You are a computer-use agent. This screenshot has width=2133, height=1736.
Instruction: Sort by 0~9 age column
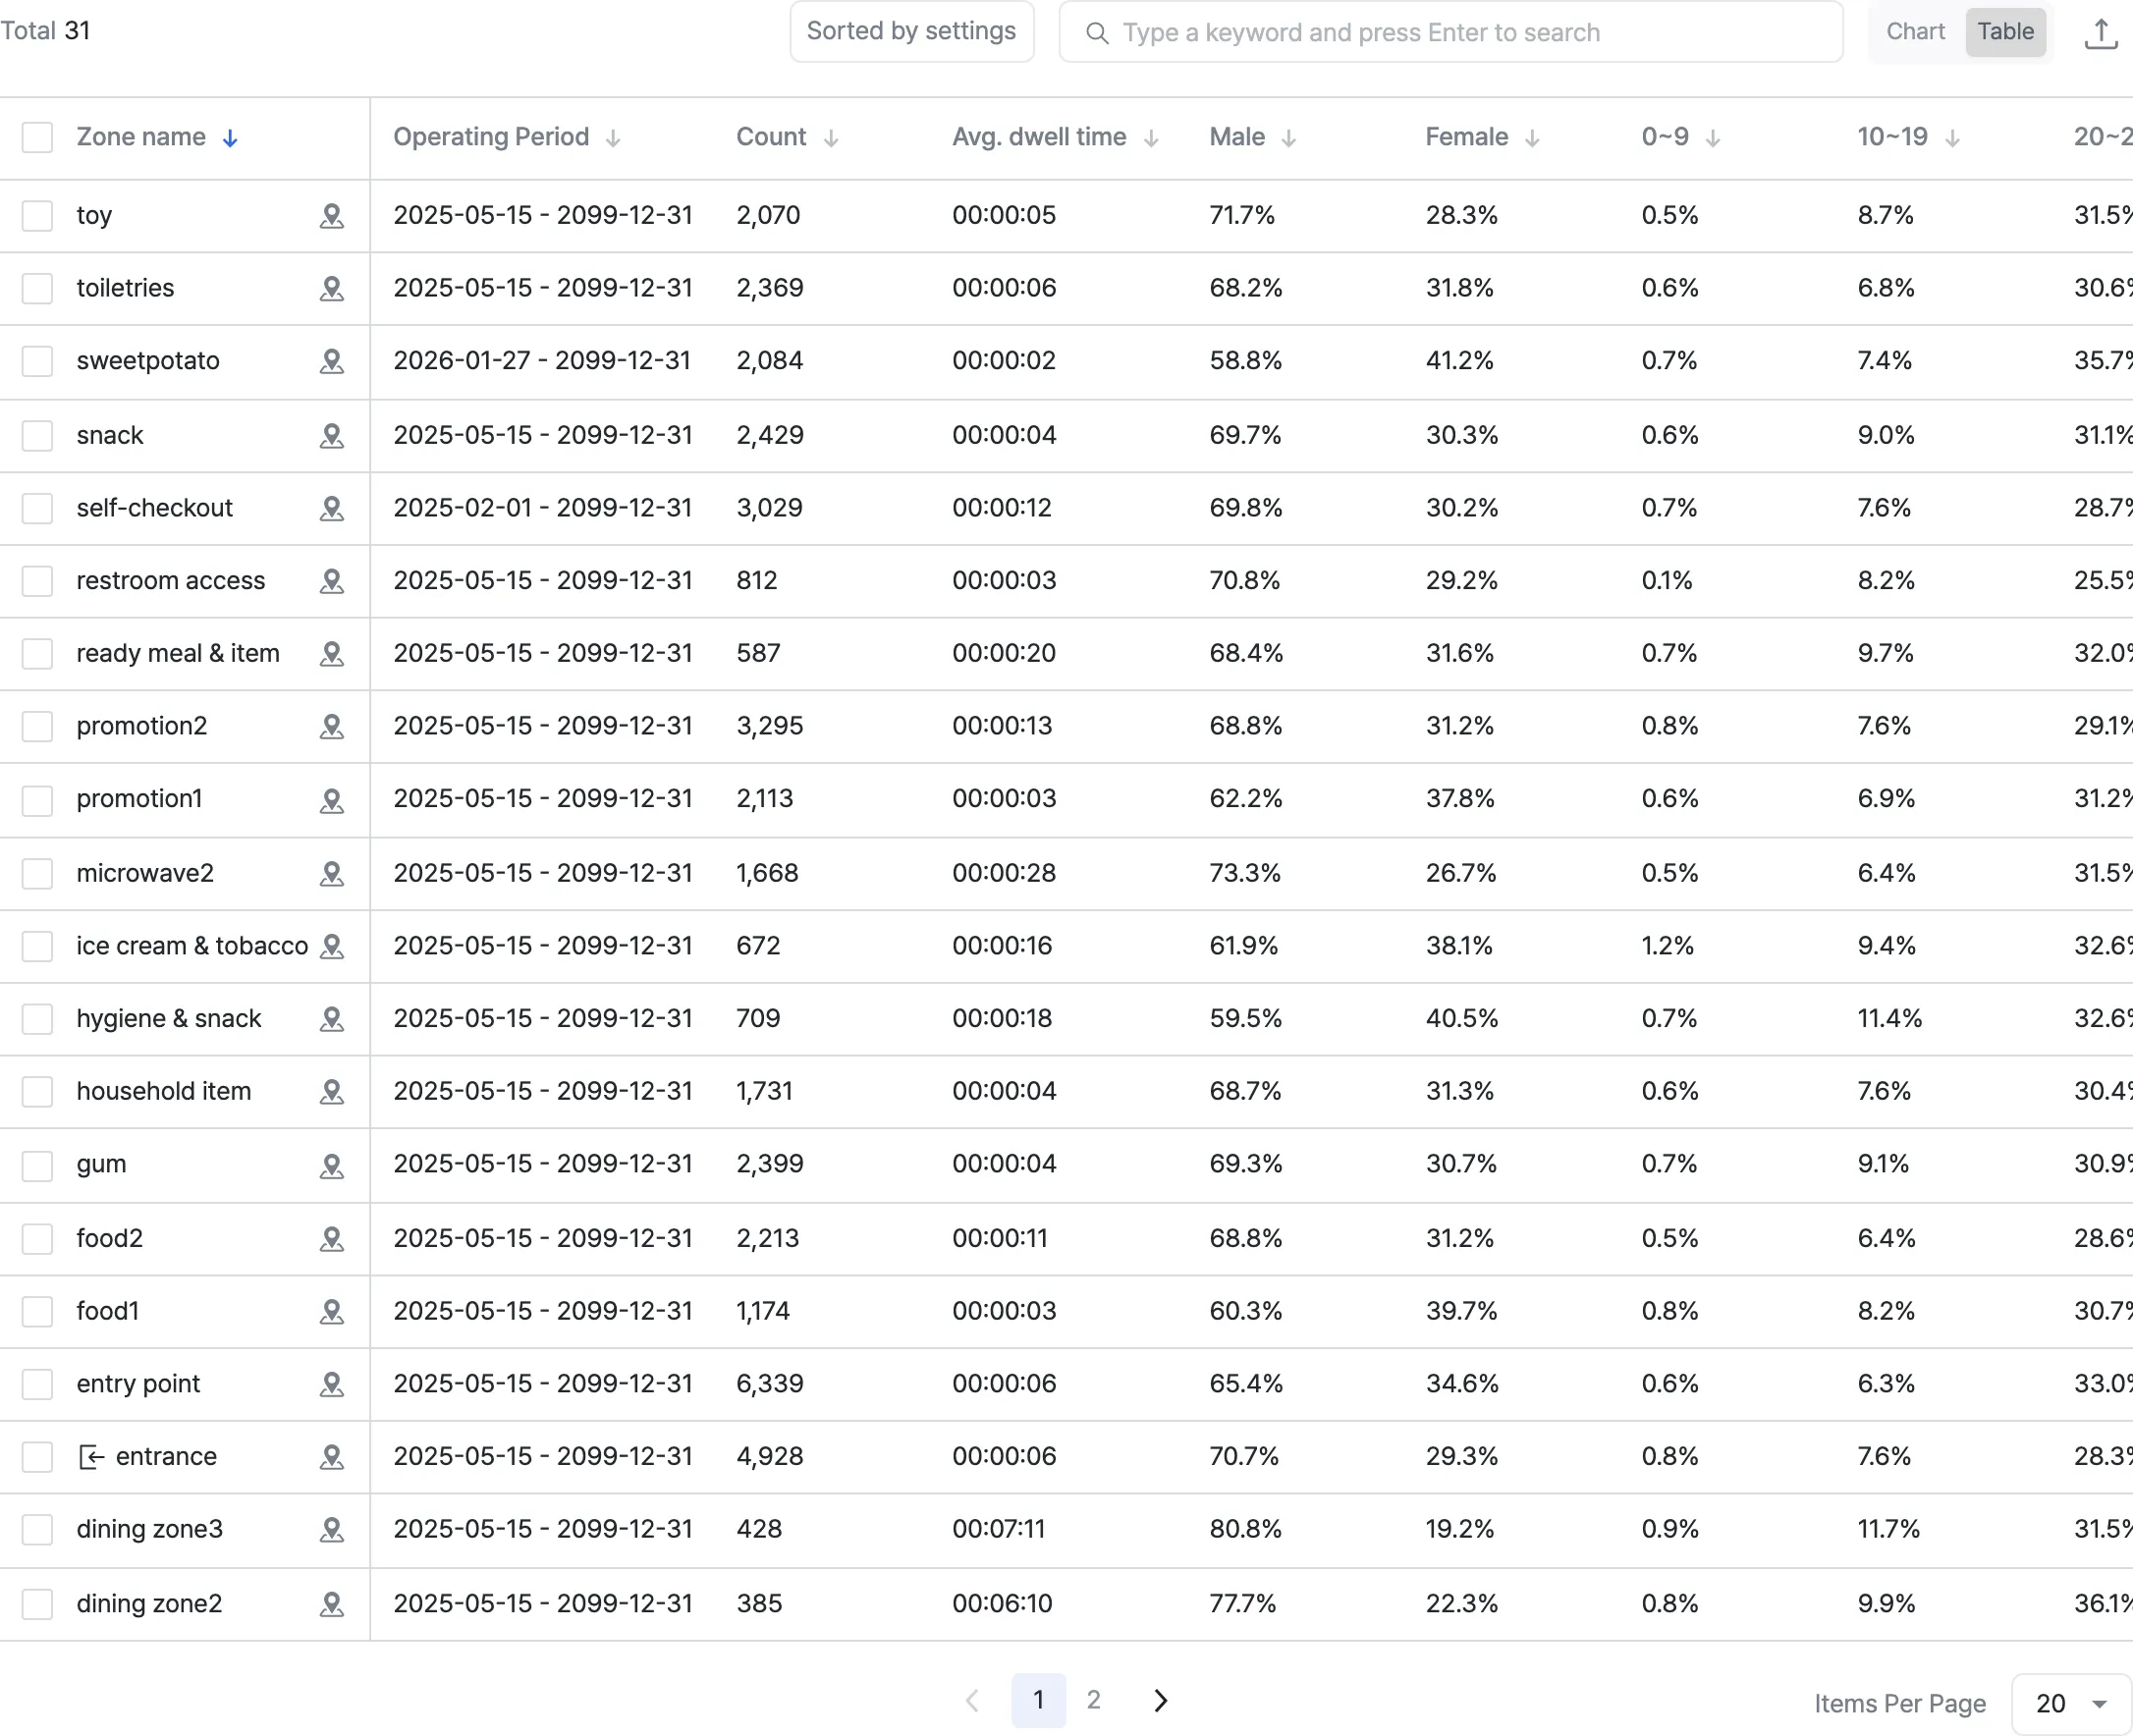[x=1713, y=138]
